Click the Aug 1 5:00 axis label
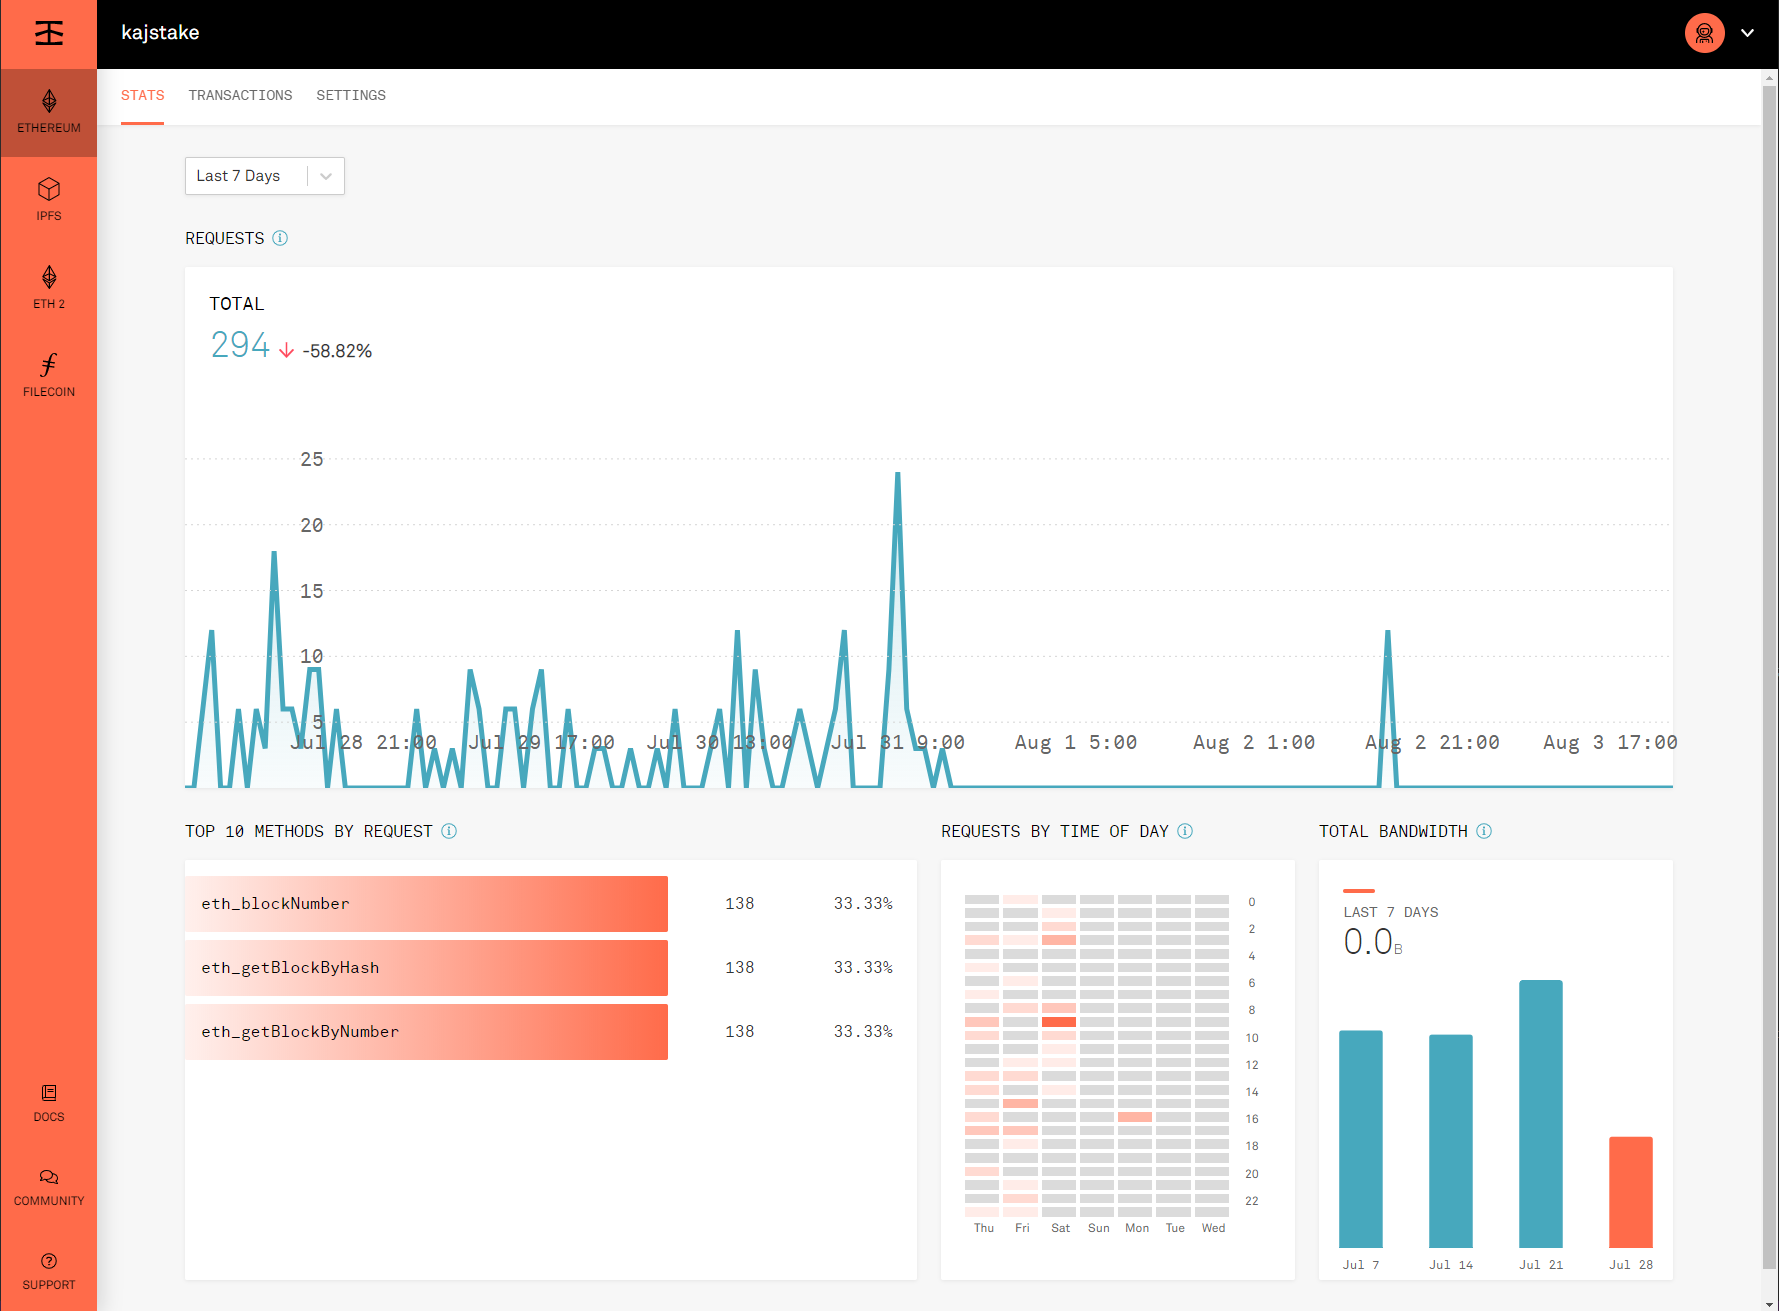 point(1076,743)
